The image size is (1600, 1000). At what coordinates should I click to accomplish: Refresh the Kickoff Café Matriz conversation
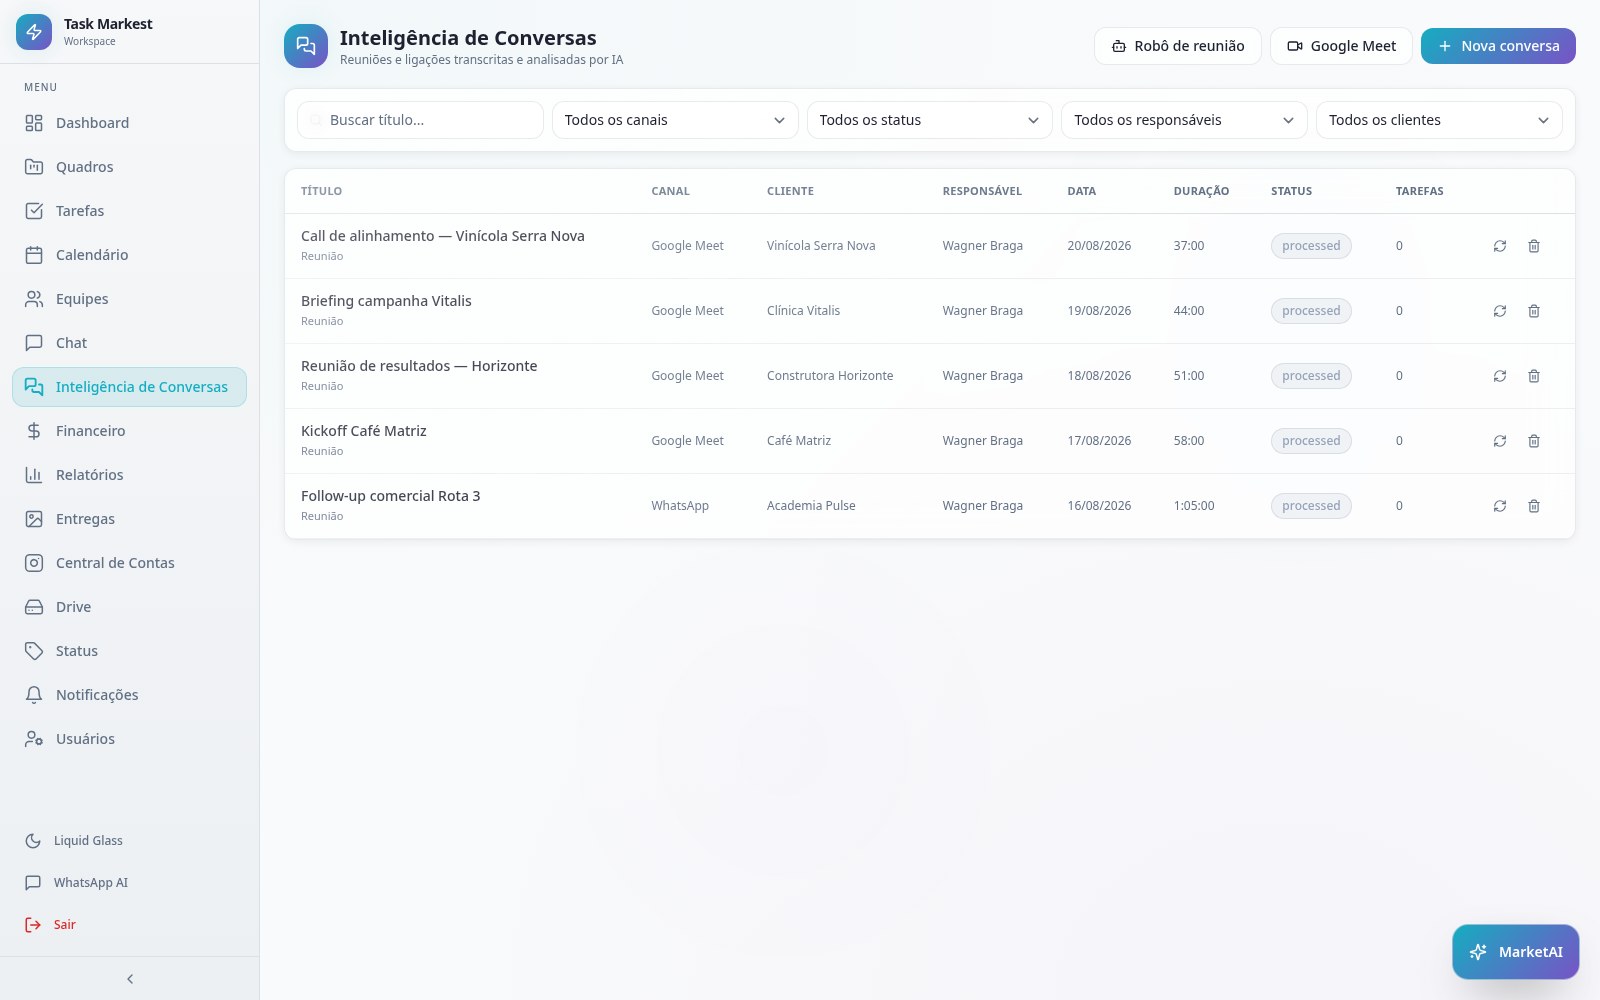1499,441
